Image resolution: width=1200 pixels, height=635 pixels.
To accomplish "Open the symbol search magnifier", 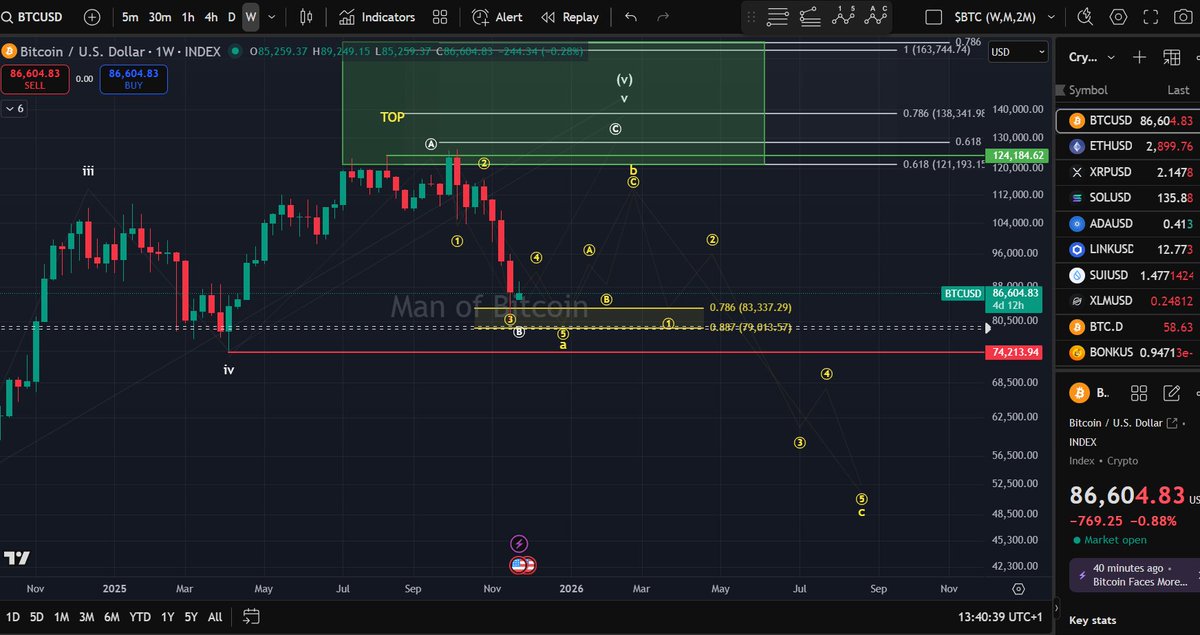I will (10, 17).
